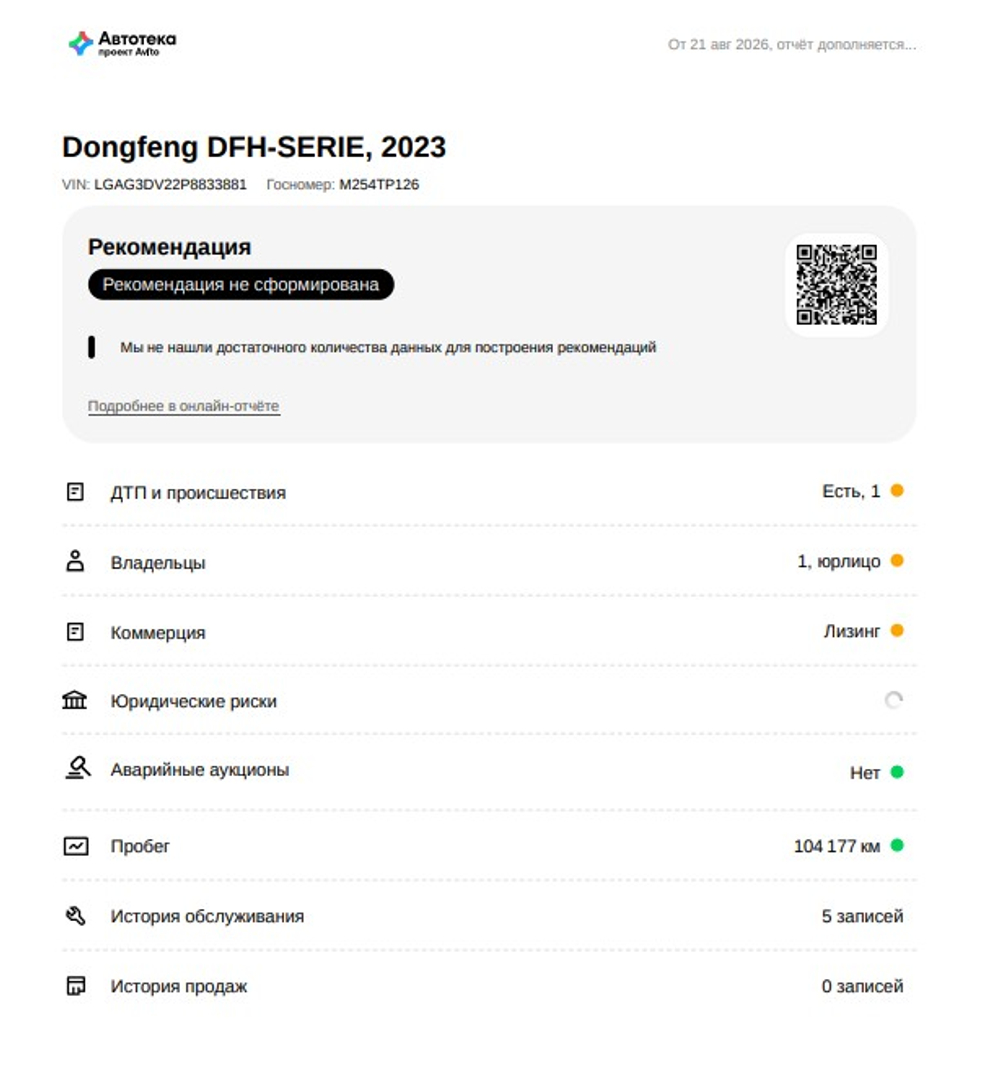1000x1067 pixels.
Task: Open the 'Пробег' section
Action: click(489, 846)
